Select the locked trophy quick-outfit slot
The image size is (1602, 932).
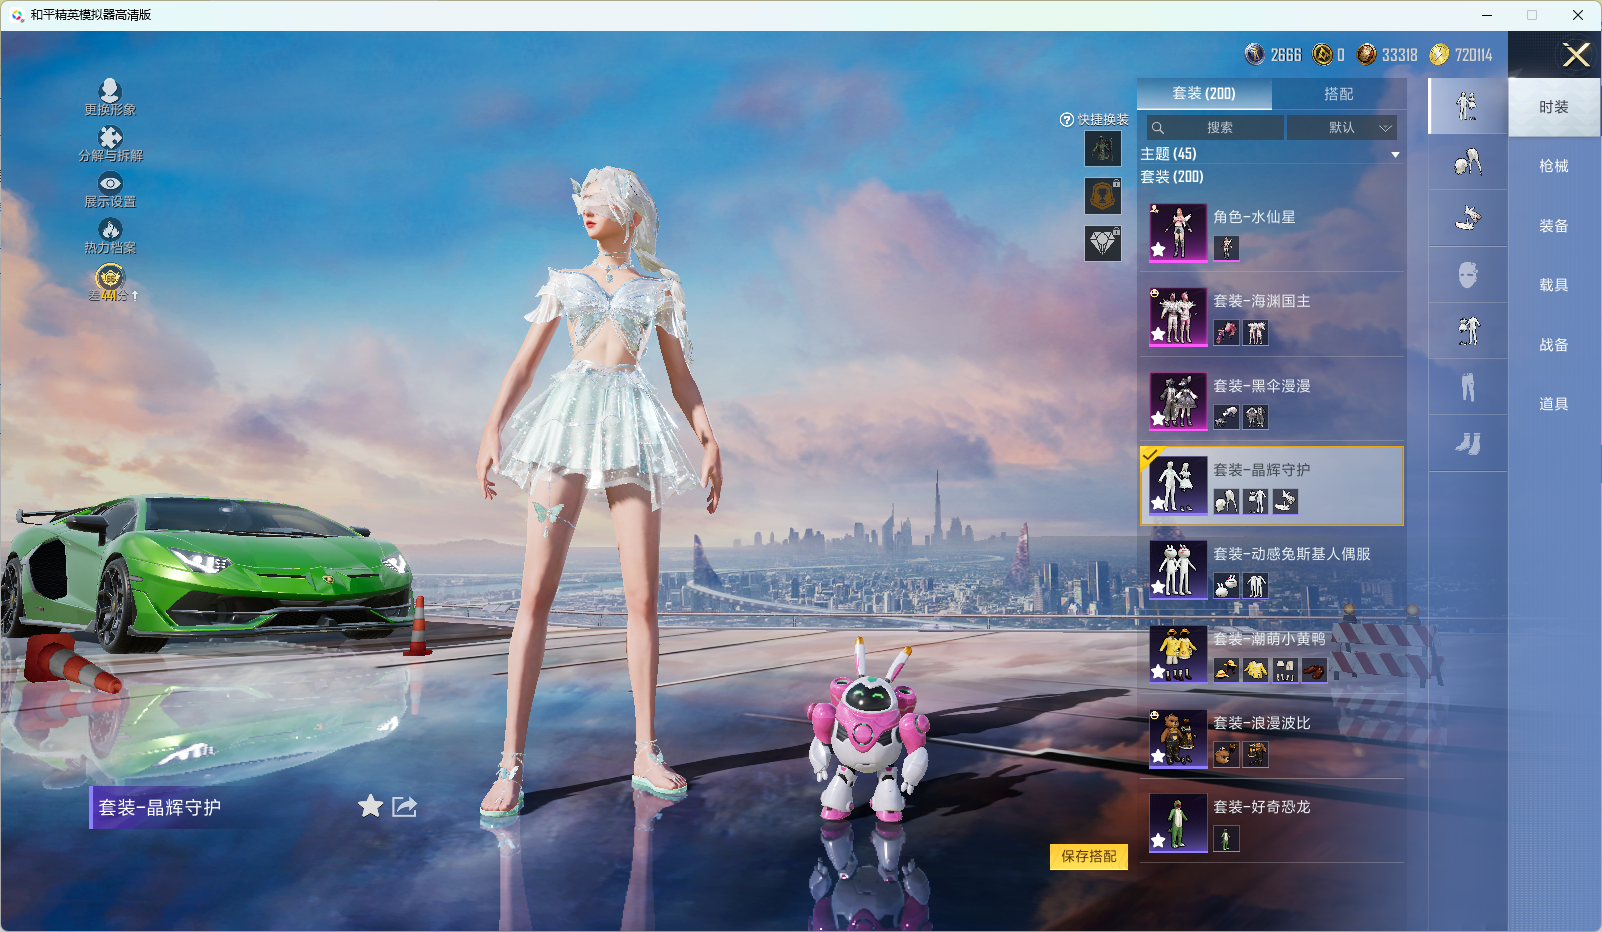tap(1103, 196)
